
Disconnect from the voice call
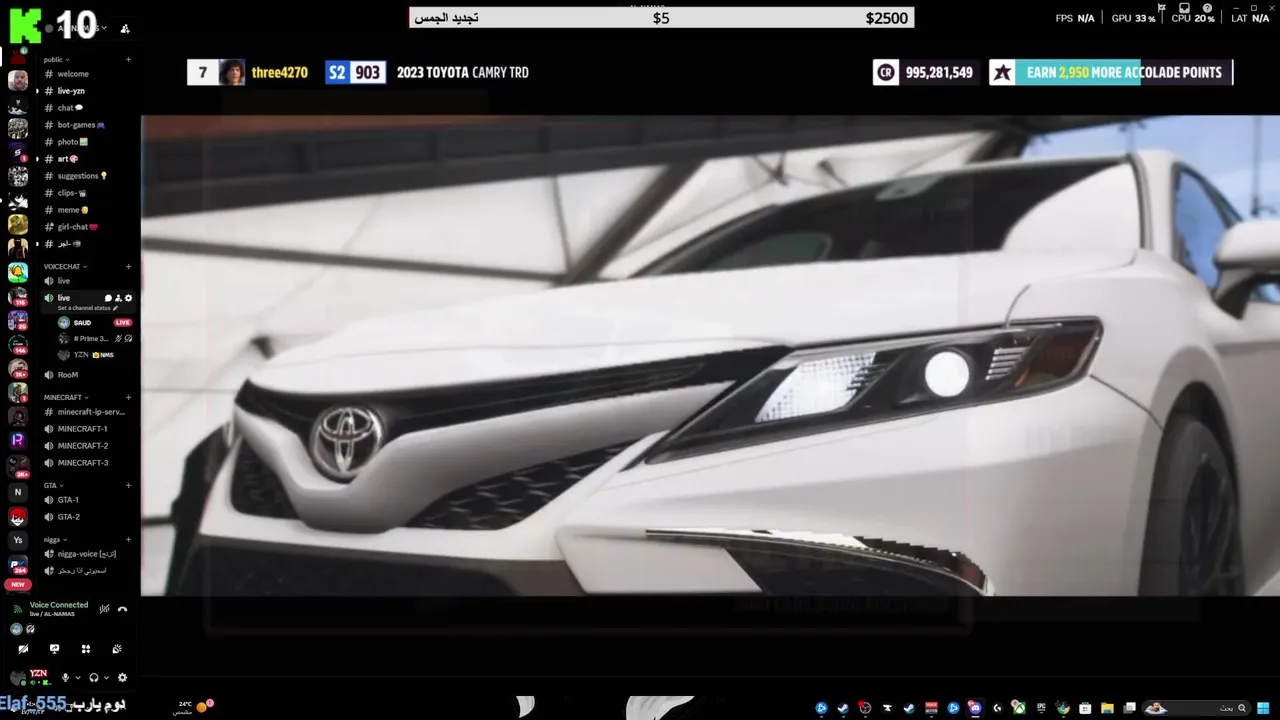122,609
